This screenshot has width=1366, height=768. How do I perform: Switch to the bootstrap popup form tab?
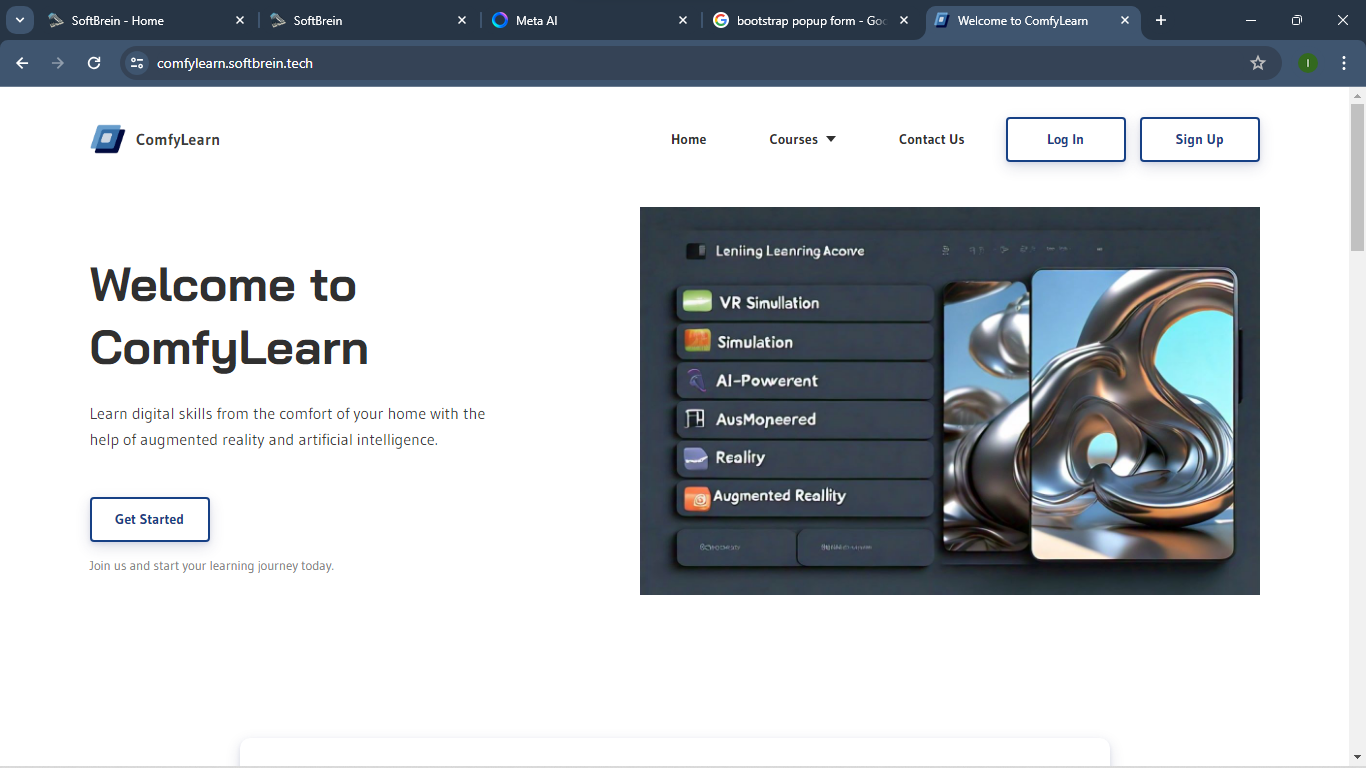(x=811, y=20)
